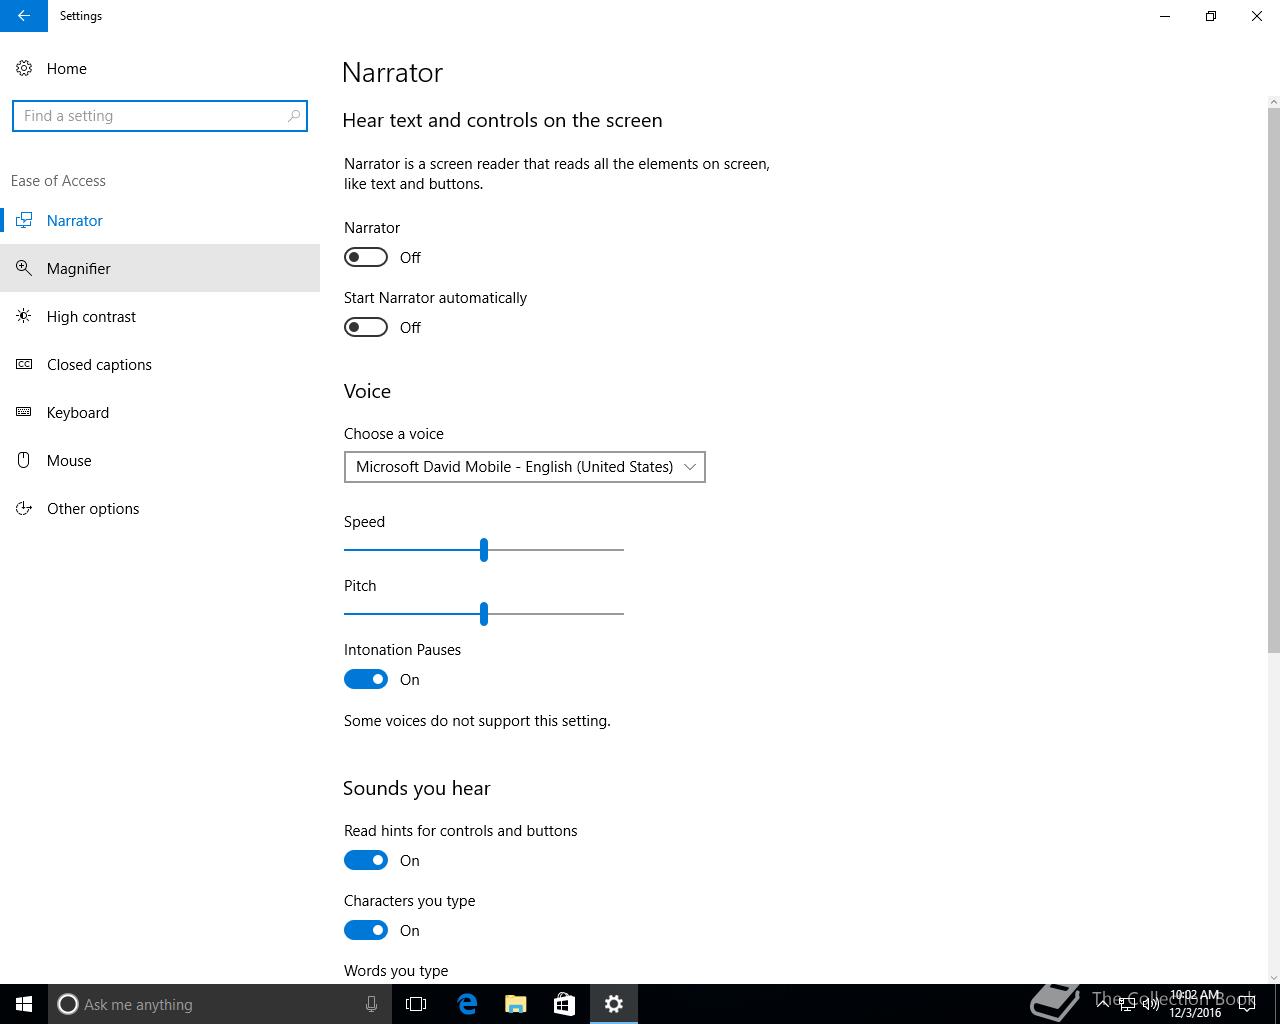Click the Settings gear taskbar icon
This screenshot has height=1024, width=1280.
pyautogui.click(x=614, y=1004)
